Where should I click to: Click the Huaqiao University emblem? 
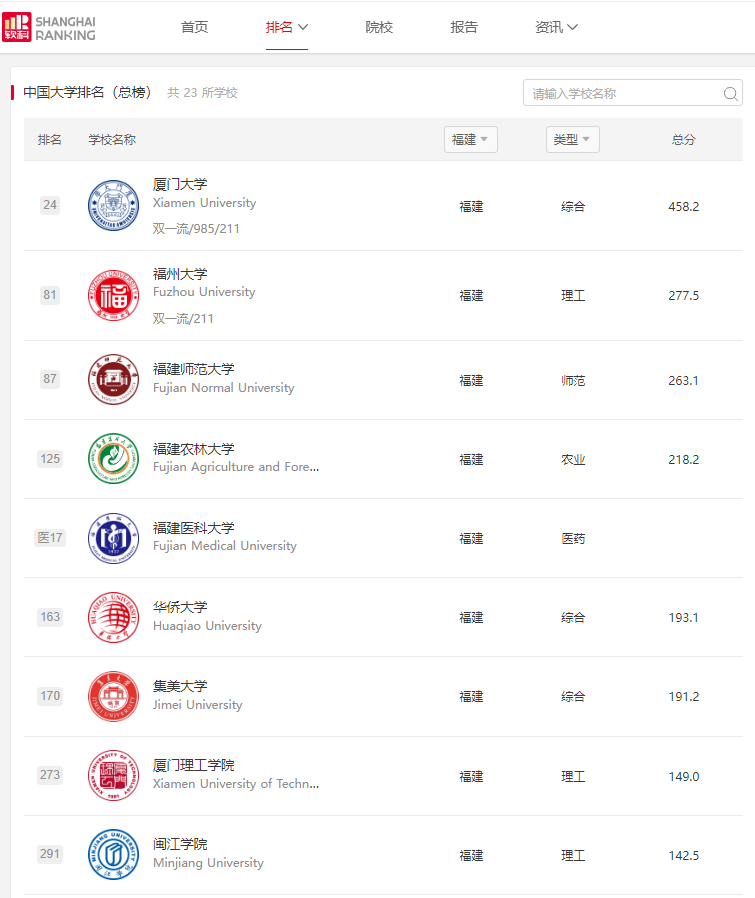113,617
